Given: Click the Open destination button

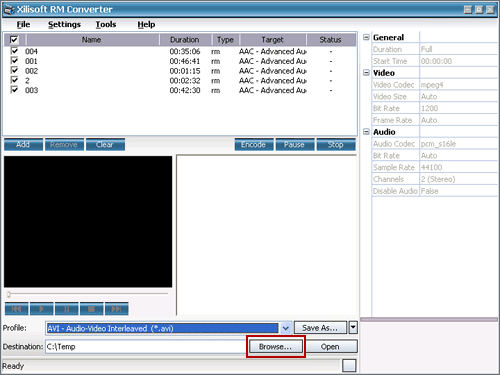Looking at the screenshot, I should point(330,347).
